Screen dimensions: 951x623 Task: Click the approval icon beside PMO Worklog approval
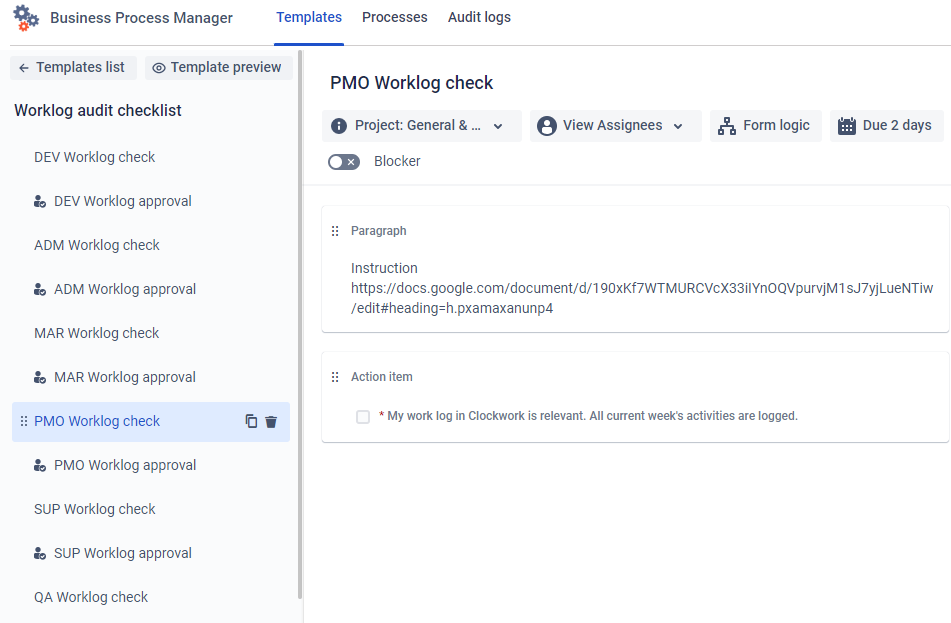[40, 465]
